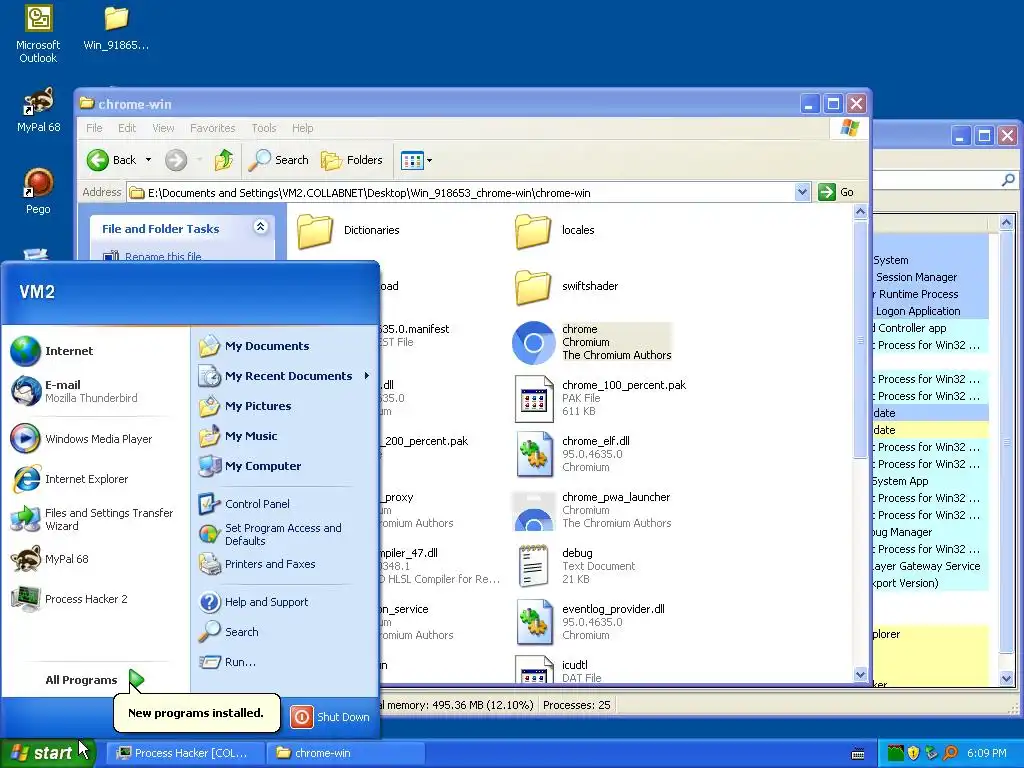
Task: Click the Up folder toolbar icon
Action: (x=223, y=160)
